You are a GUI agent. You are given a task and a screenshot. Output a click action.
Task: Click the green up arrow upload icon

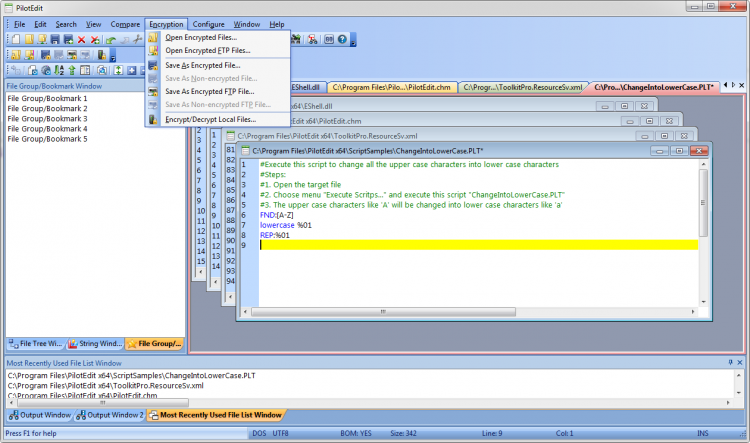coord(72,70)
